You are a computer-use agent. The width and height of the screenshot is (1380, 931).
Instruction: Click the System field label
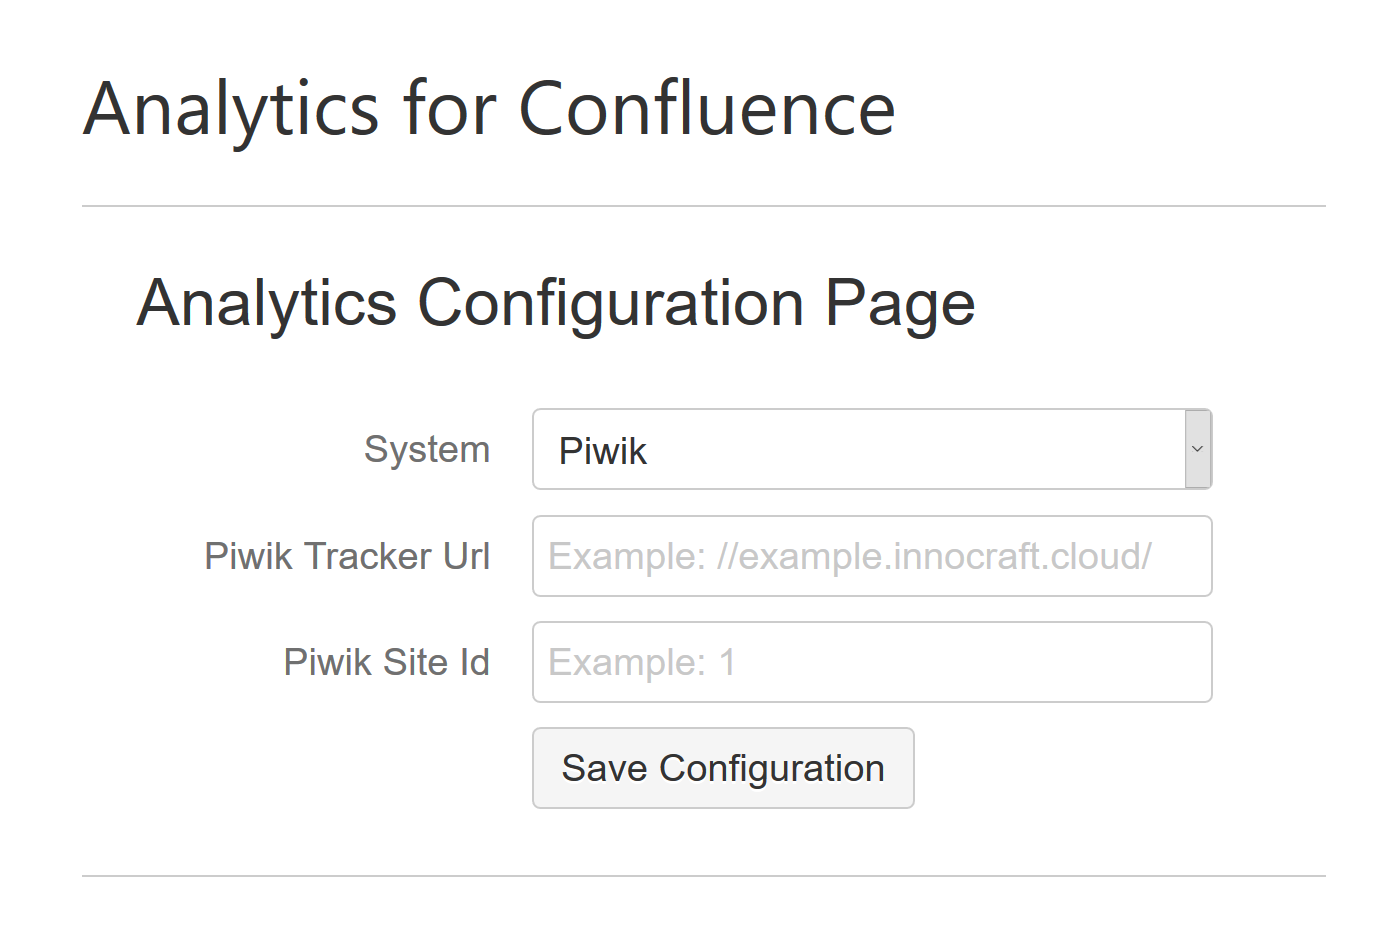click(x=427, y=450)
